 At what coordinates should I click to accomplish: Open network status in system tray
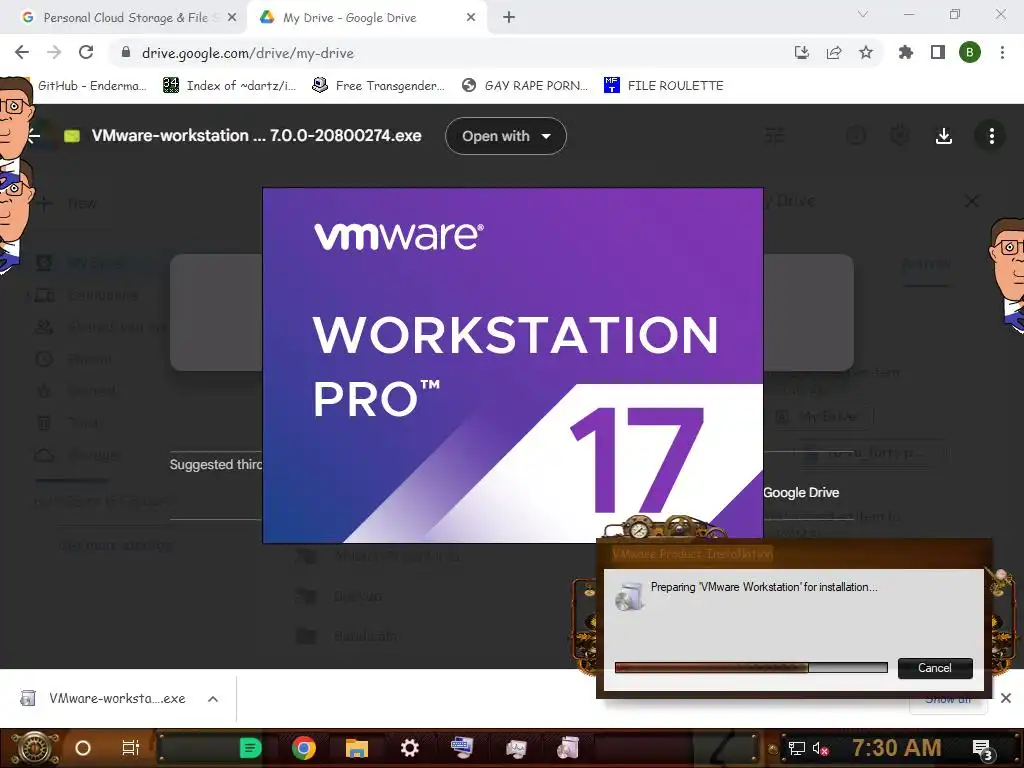click(x=796, y=748)
